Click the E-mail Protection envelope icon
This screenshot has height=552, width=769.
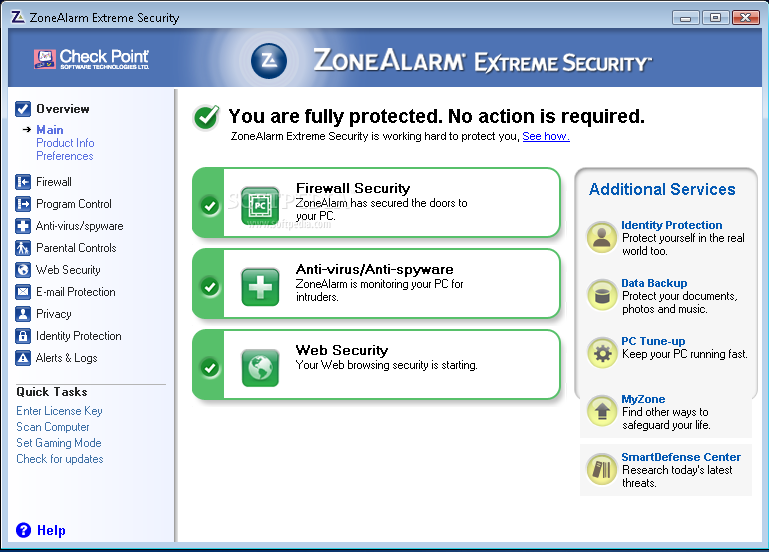click(24, 292)
